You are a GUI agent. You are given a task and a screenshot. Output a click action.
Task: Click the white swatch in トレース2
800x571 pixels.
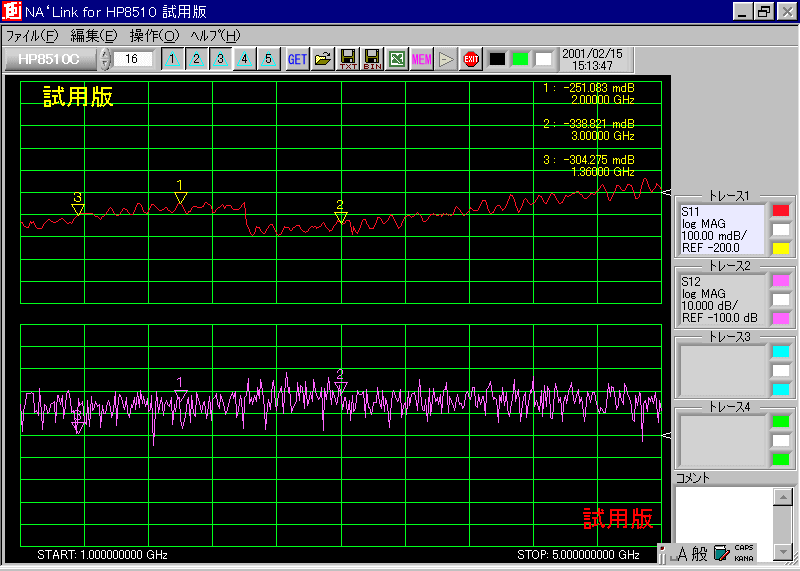pos(781,300)
